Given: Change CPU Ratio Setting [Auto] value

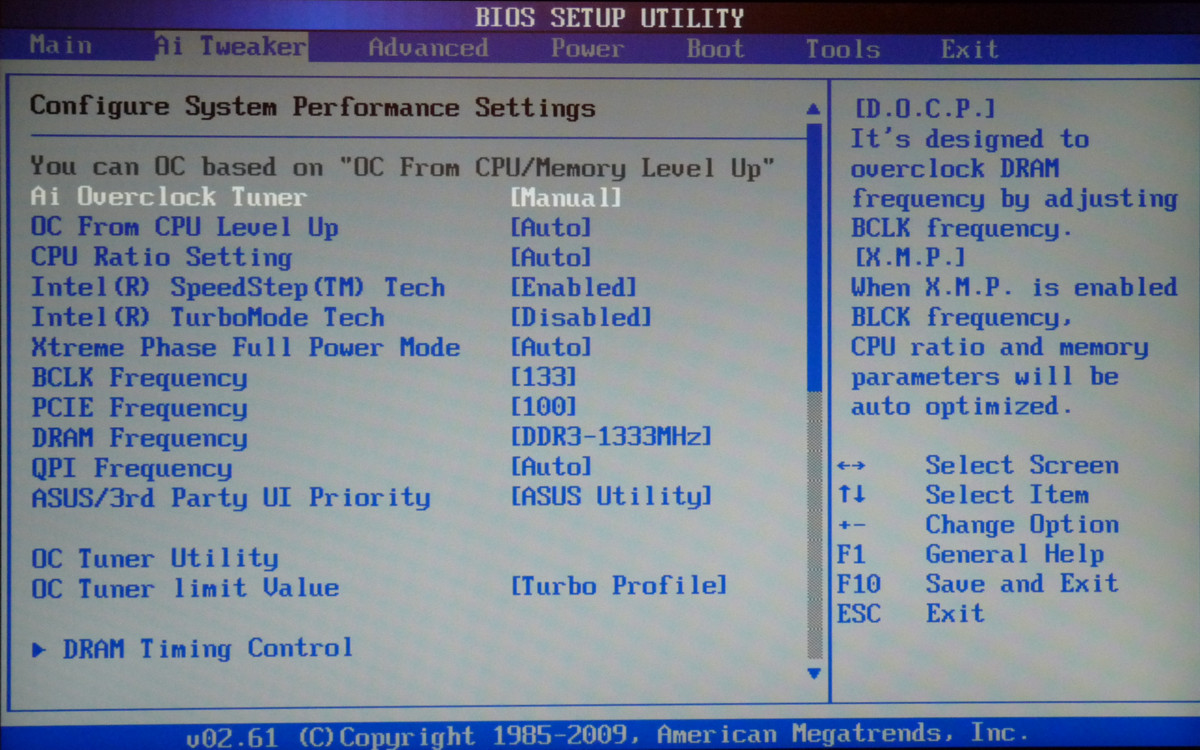Looking at the screenshot, I should [551, 258].
